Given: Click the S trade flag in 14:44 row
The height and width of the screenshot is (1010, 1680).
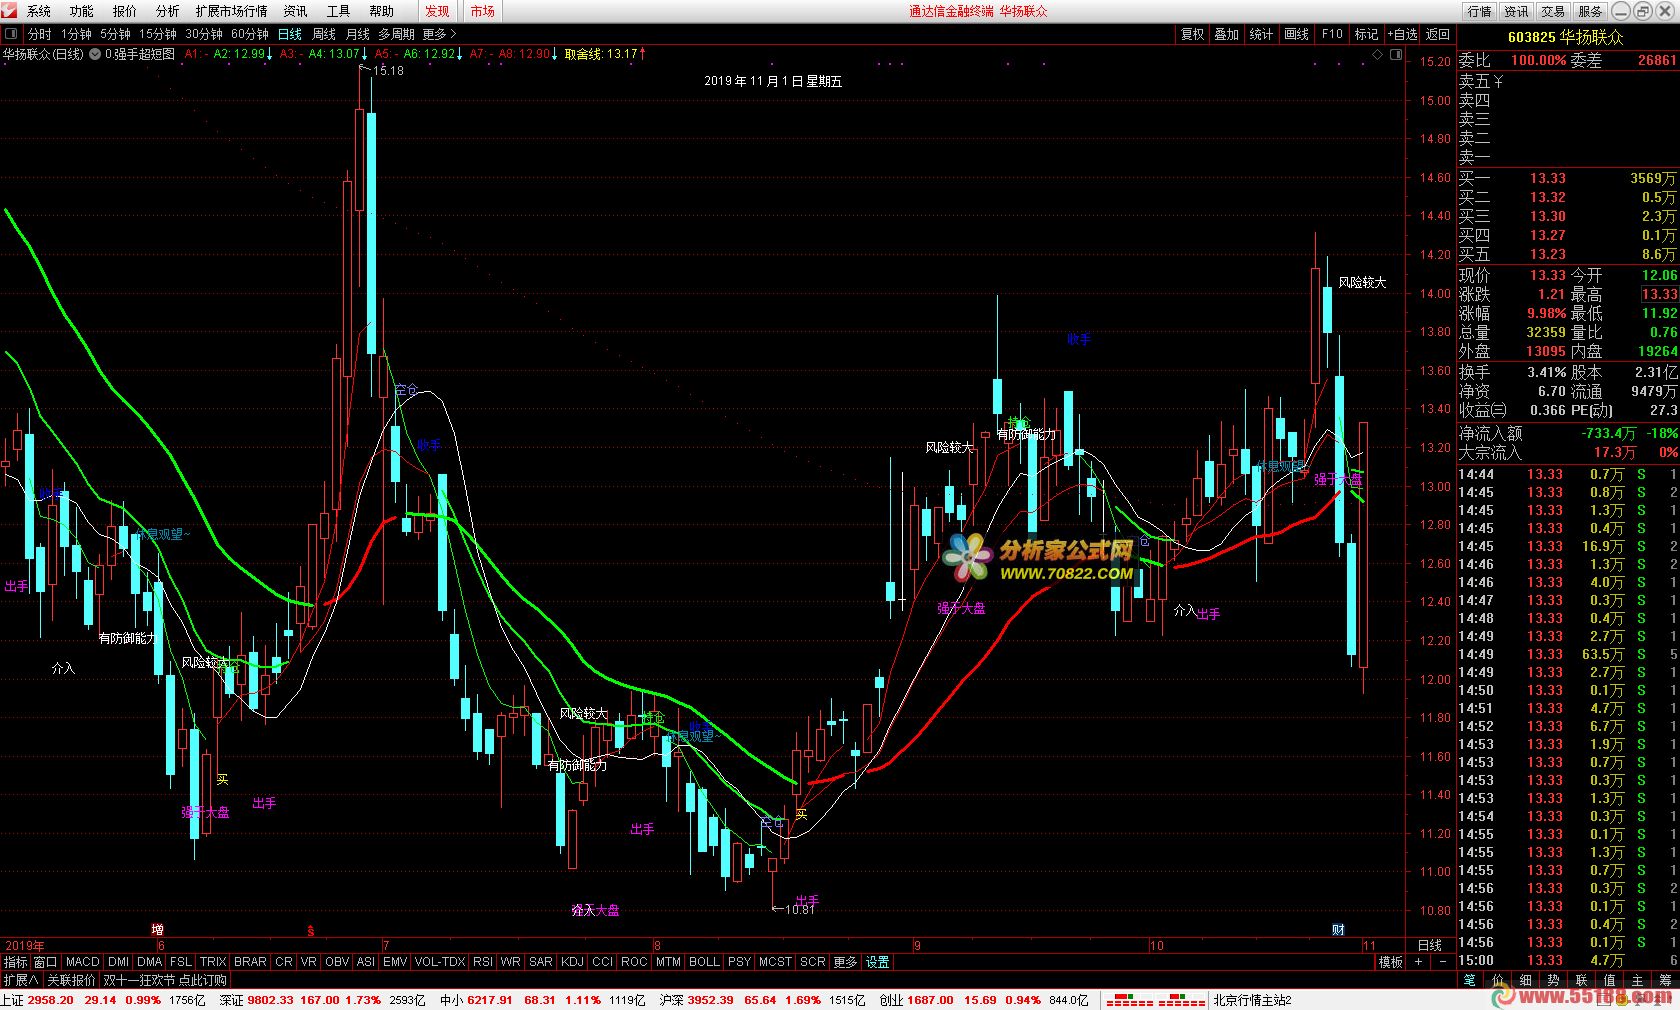Looking at the screenshot, I should coord(1641,474).
